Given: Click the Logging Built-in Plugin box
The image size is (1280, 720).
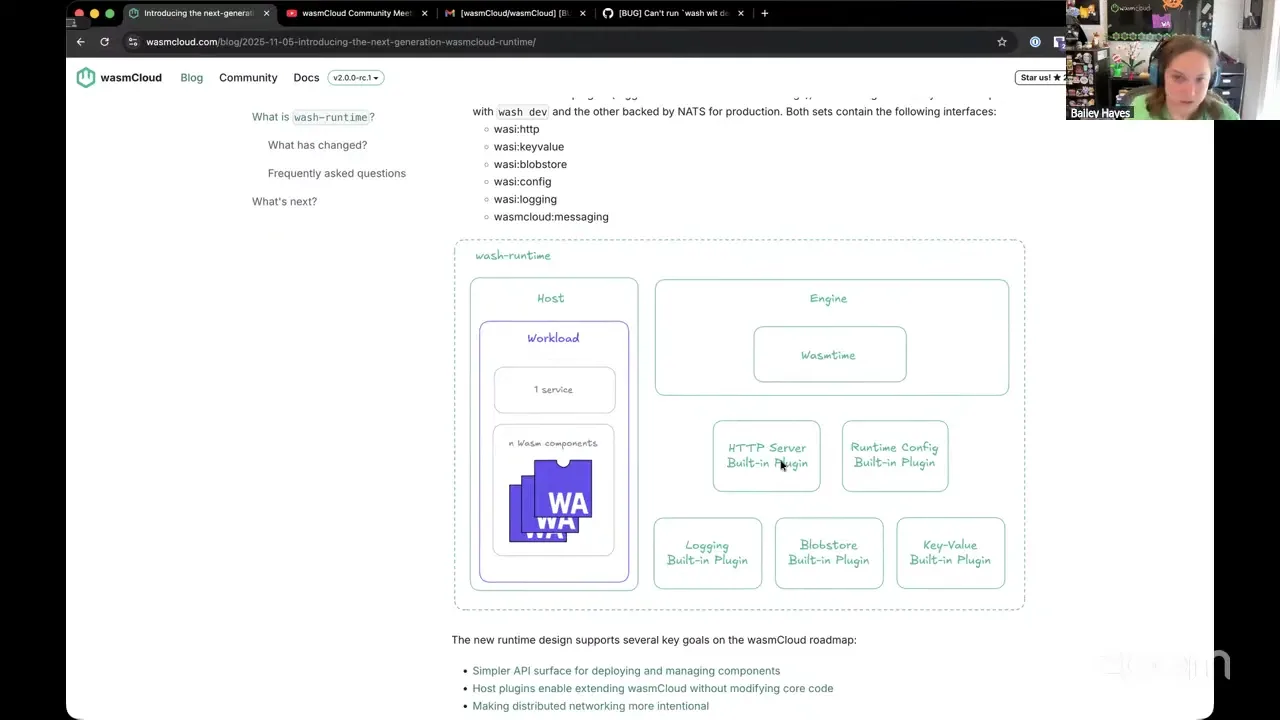Looking at the screenshot, I should coord(708,553).
